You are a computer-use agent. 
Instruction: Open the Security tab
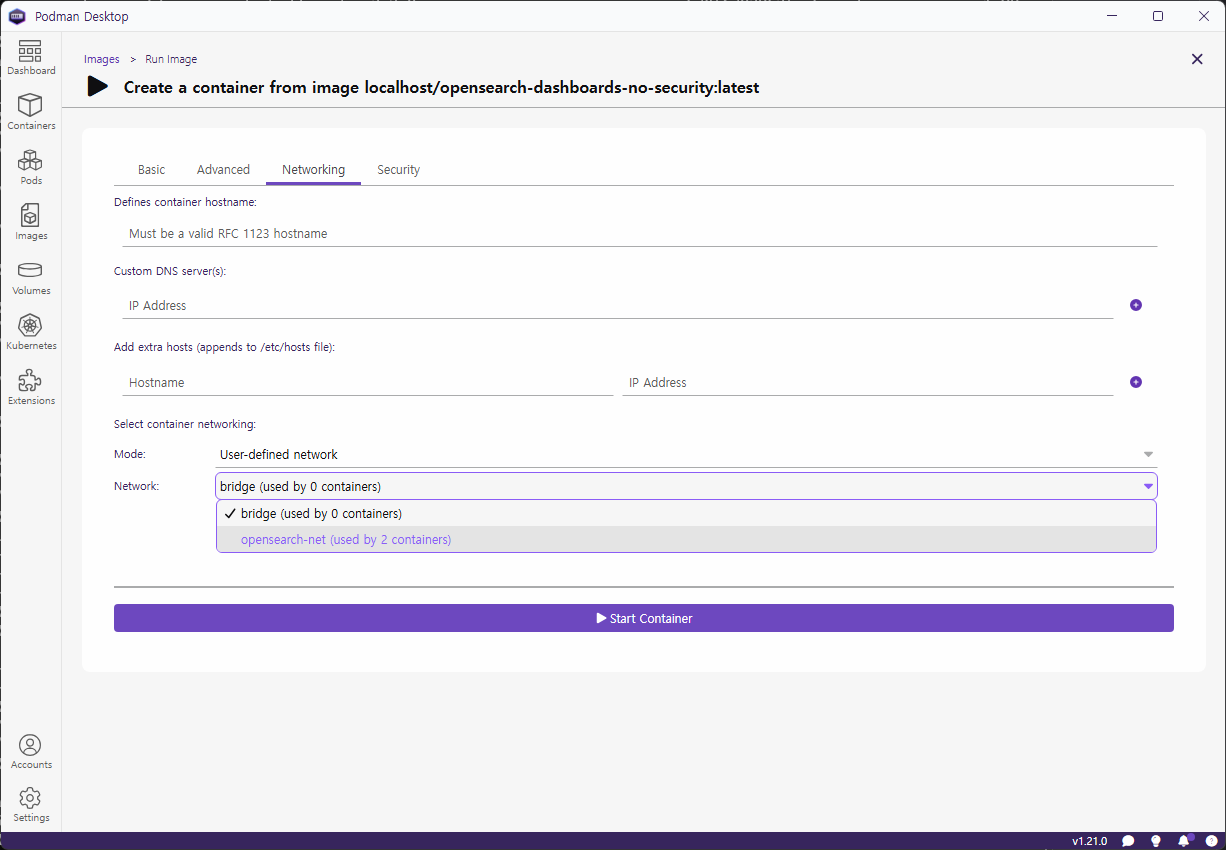(398, 170)
